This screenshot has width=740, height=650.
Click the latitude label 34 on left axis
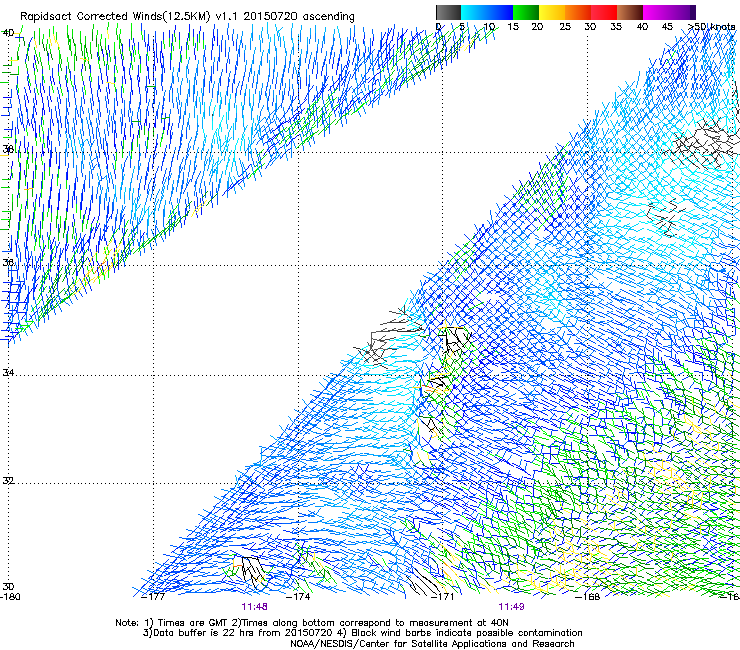click(8, 372)
